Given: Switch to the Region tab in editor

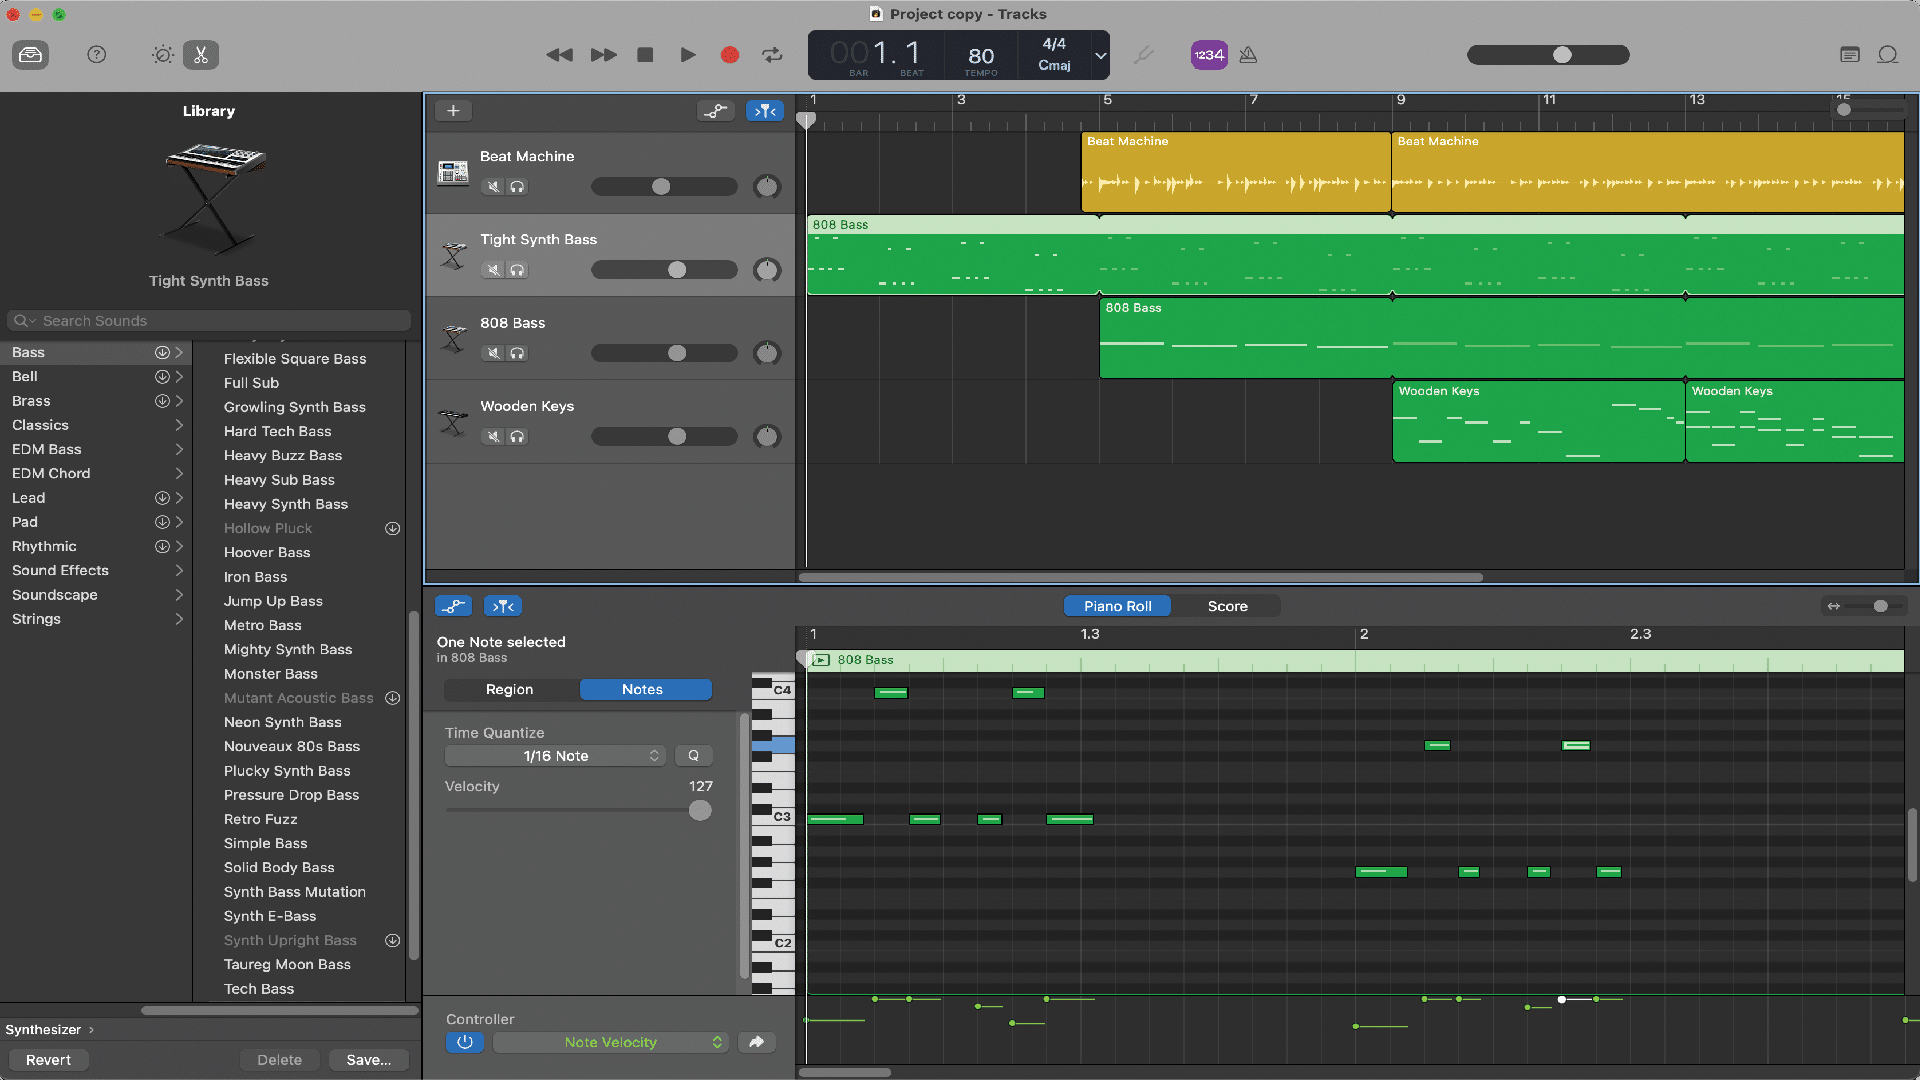Looking at the screenshot, I should 510,690.
